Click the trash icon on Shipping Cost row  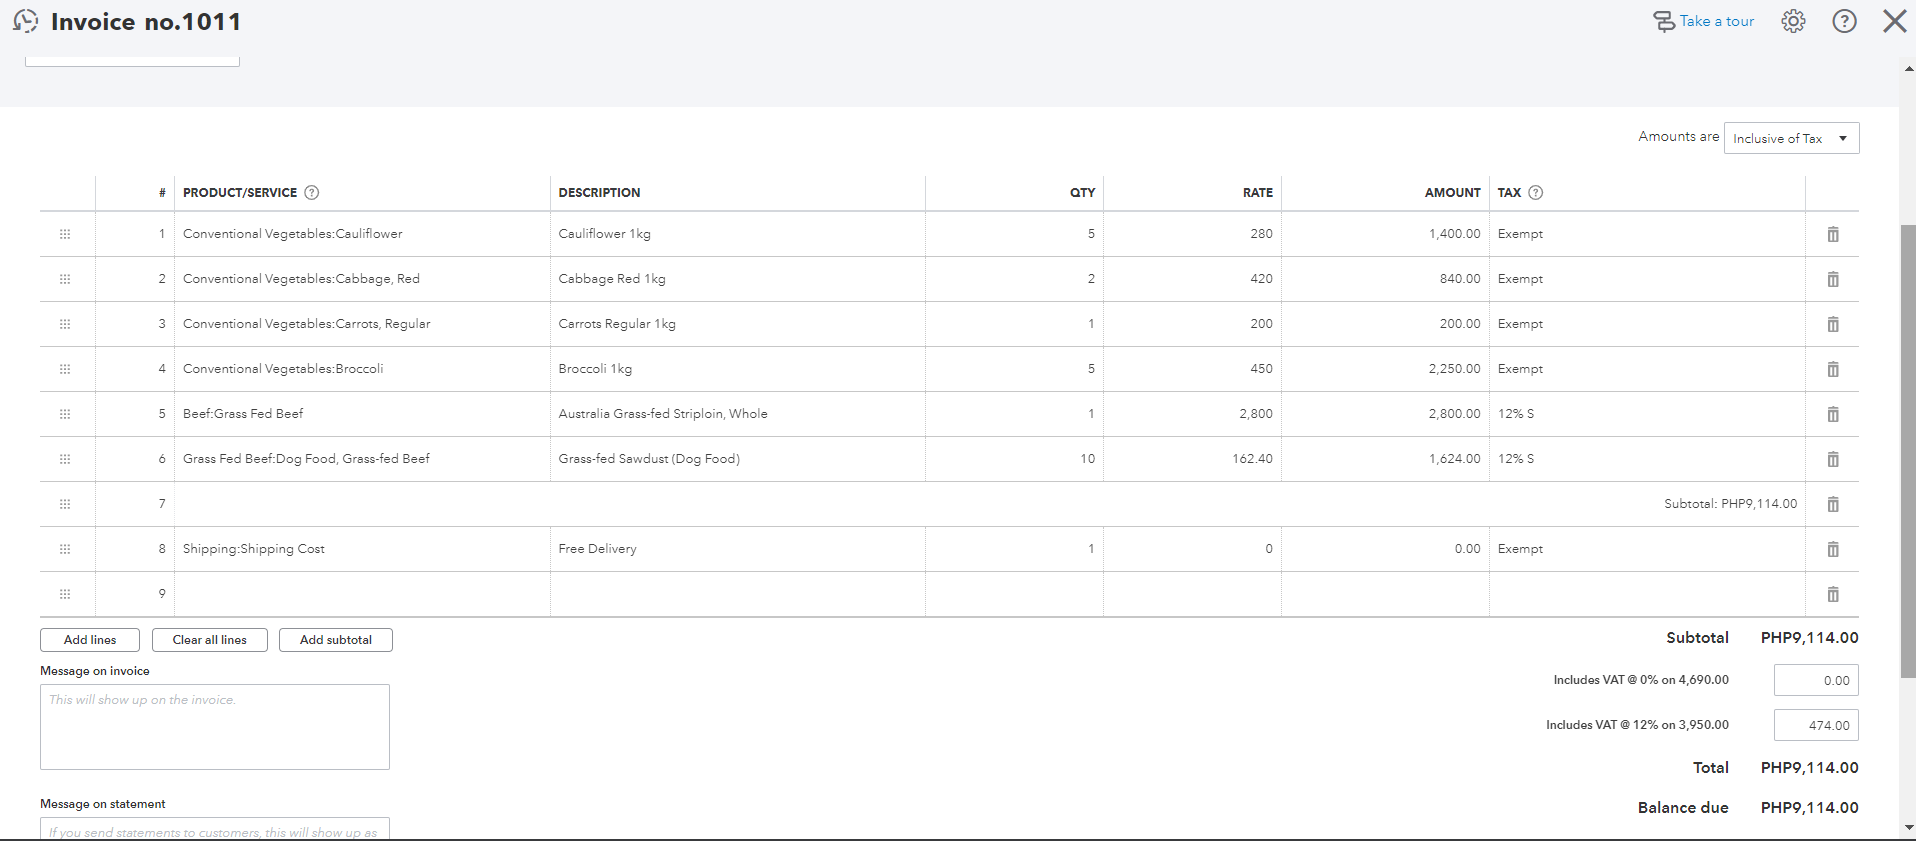[1832, 549]
